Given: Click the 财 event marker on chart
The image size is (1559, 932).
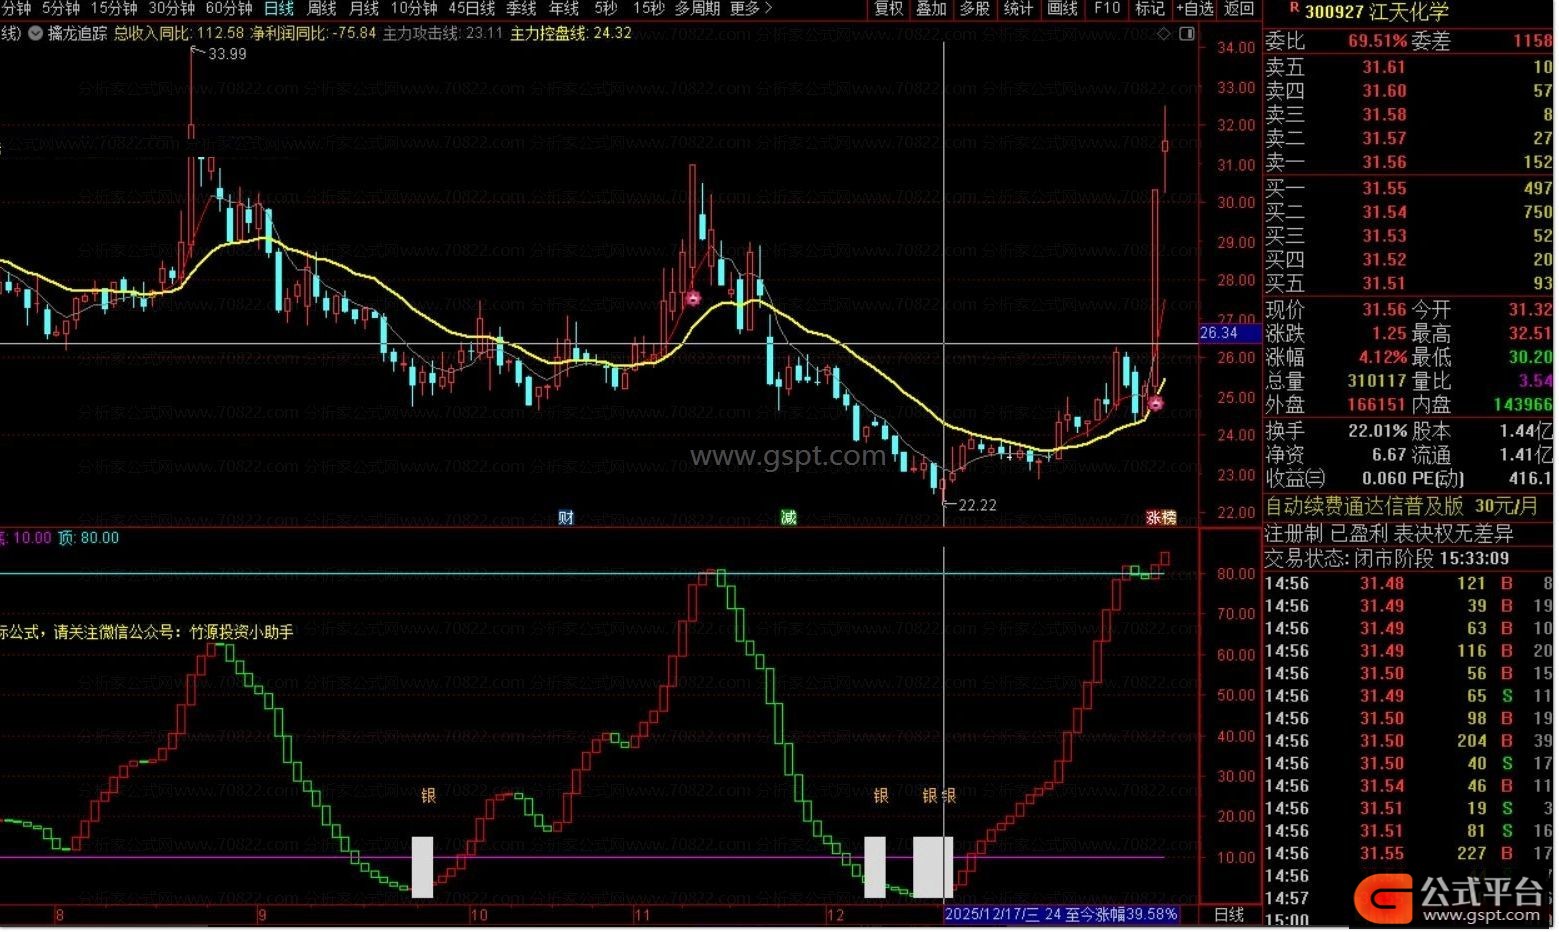Looking at the screenshot, I should 566,517.
